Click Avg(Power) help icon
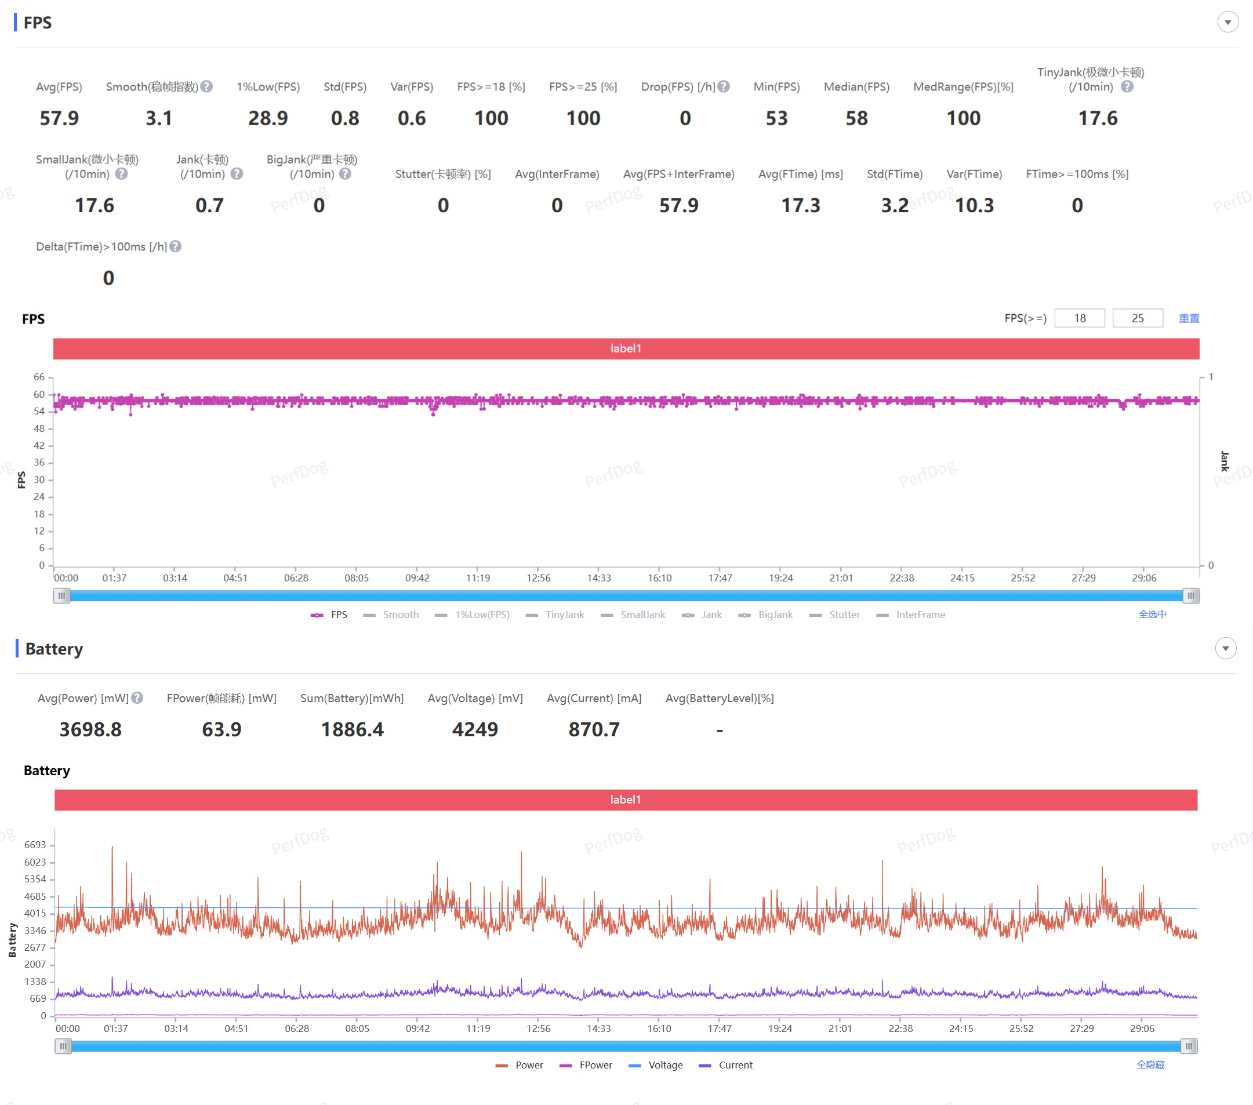1253x1105 pixels. 137,698
